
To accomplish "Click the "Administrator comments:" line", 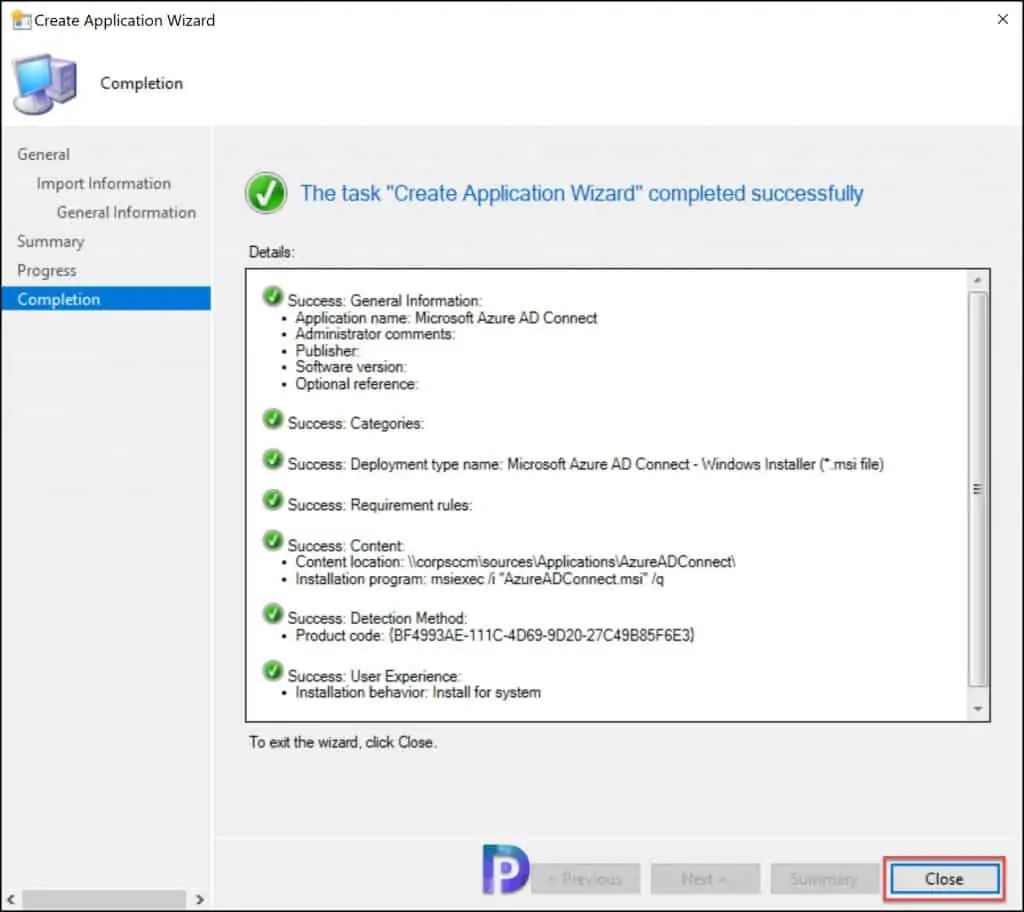I will point(375,334).
